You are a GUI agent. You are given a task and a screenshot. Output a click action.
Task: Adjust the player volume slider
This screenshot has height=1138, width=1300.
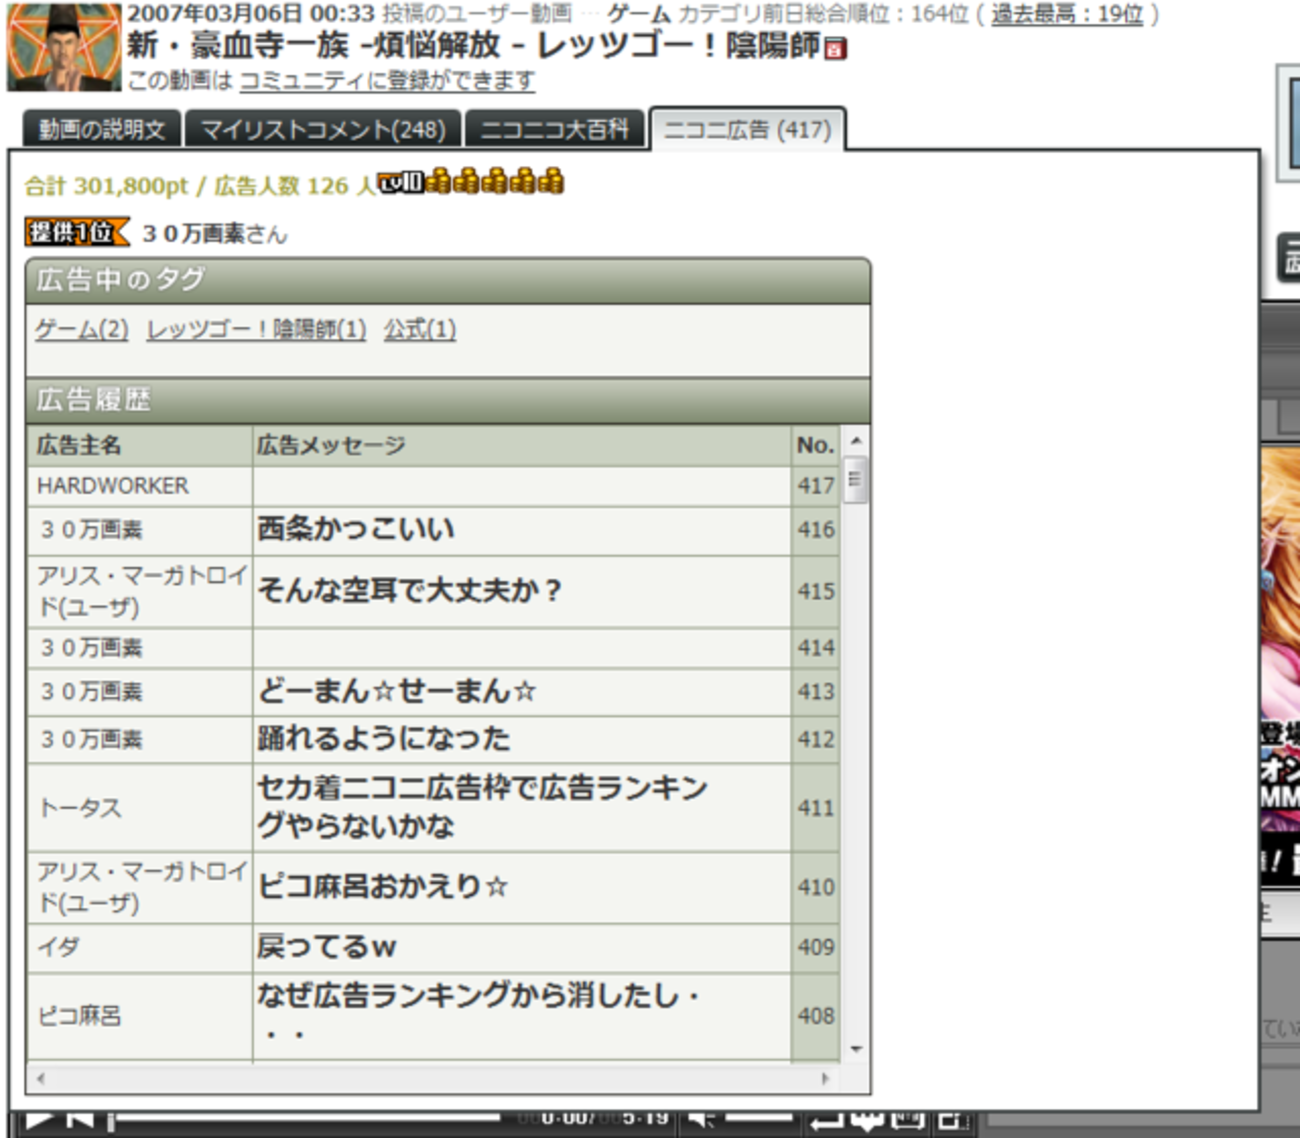759,1118
